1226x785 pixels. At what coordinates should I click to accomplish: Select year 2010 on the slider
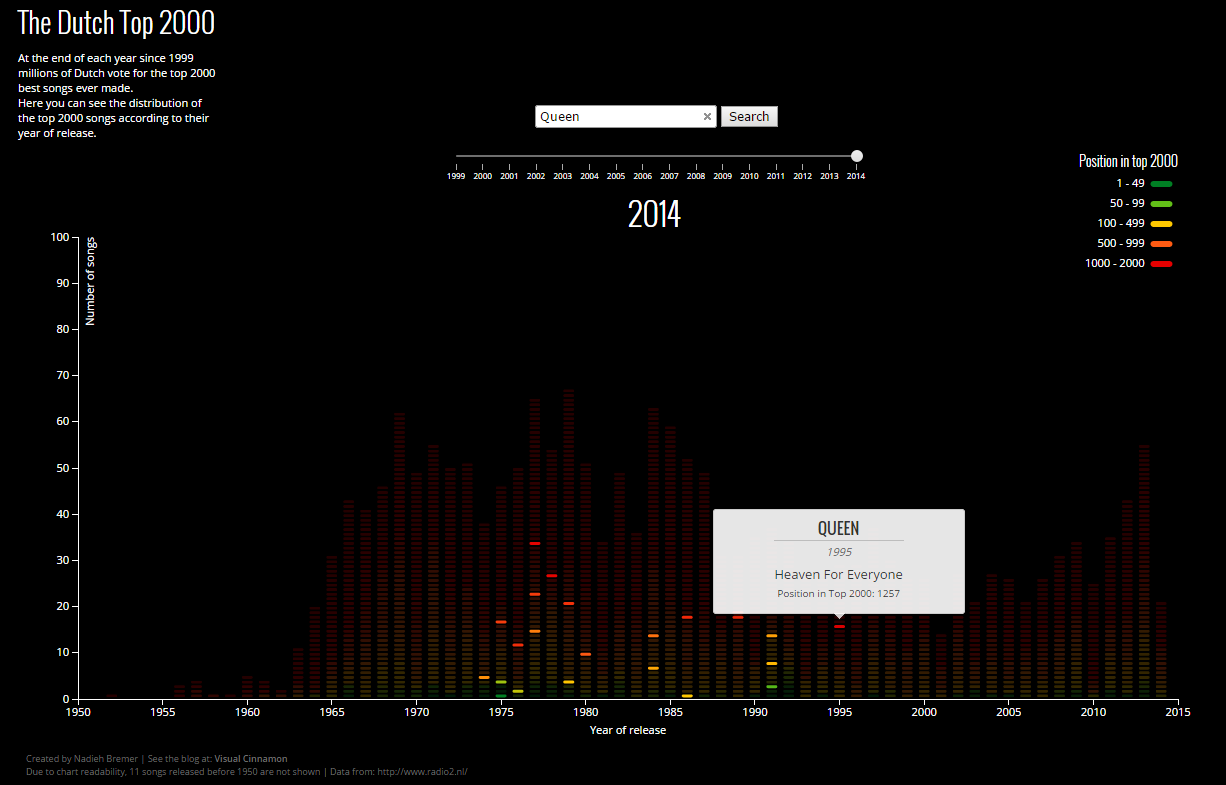click(x=750, y=175)
